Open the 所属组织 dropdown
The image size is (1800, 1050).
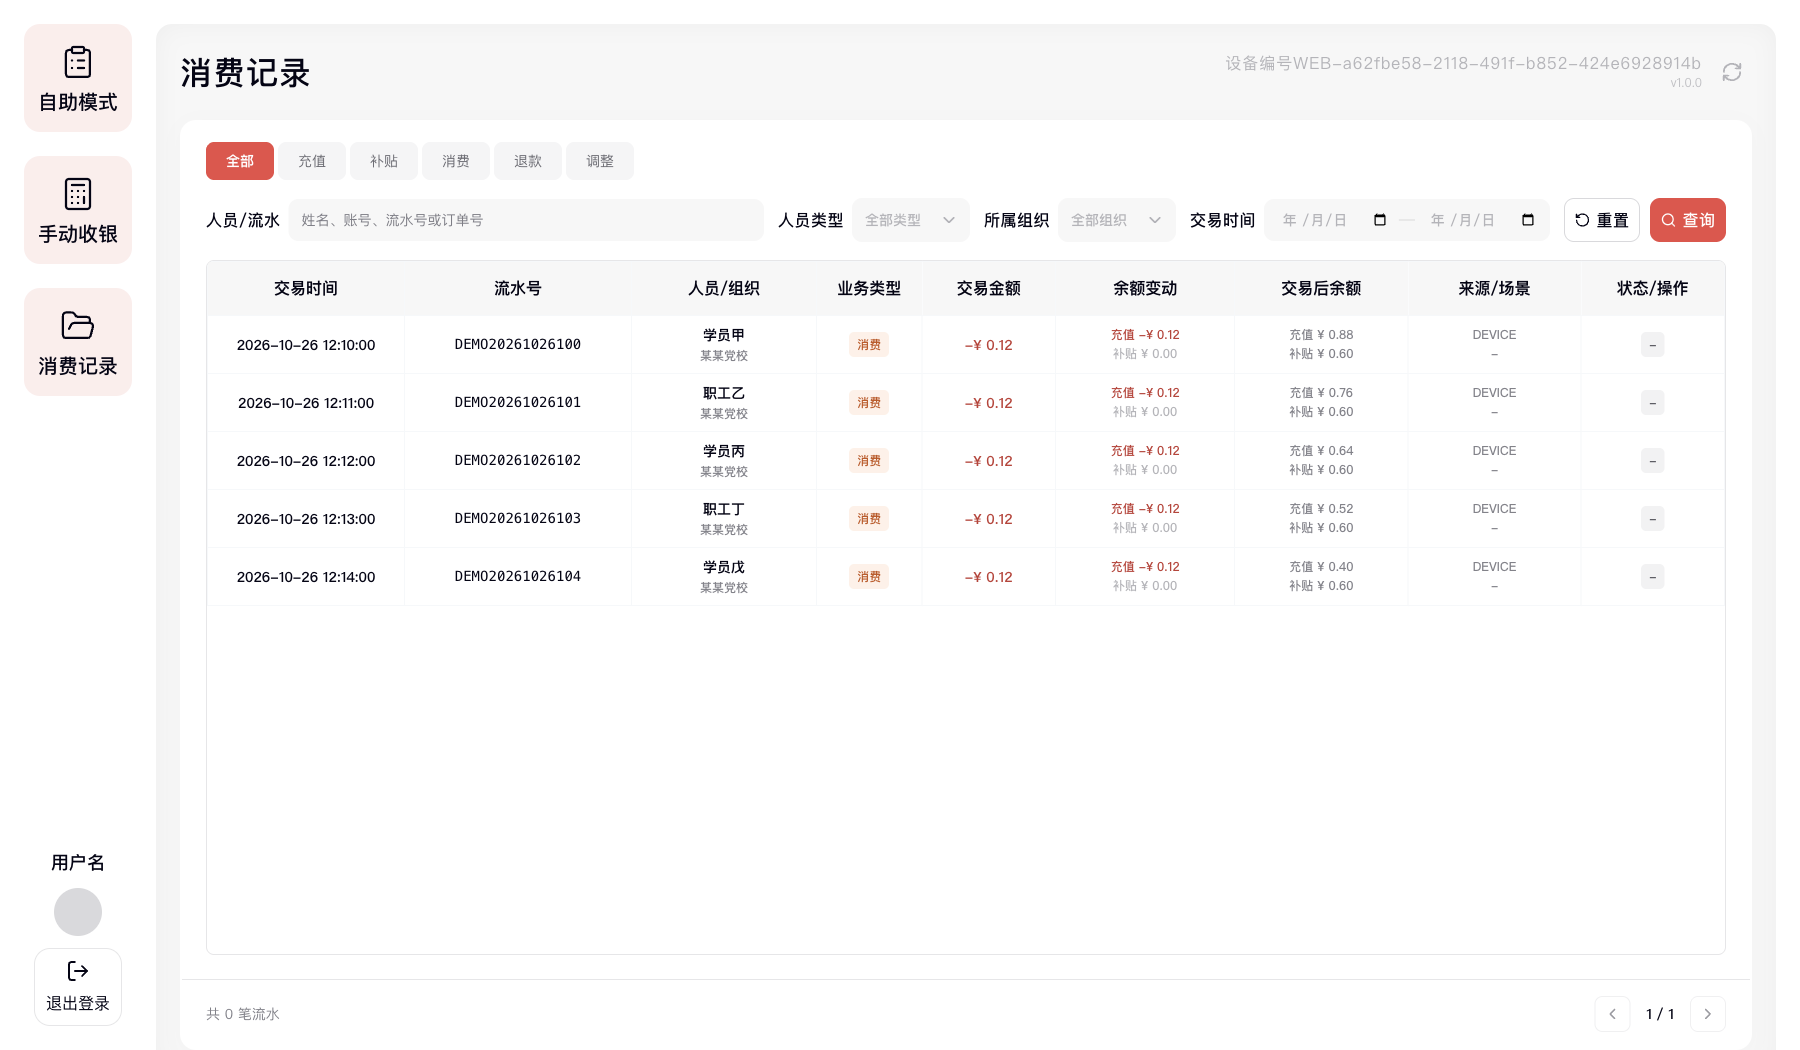coord(1117,220)
